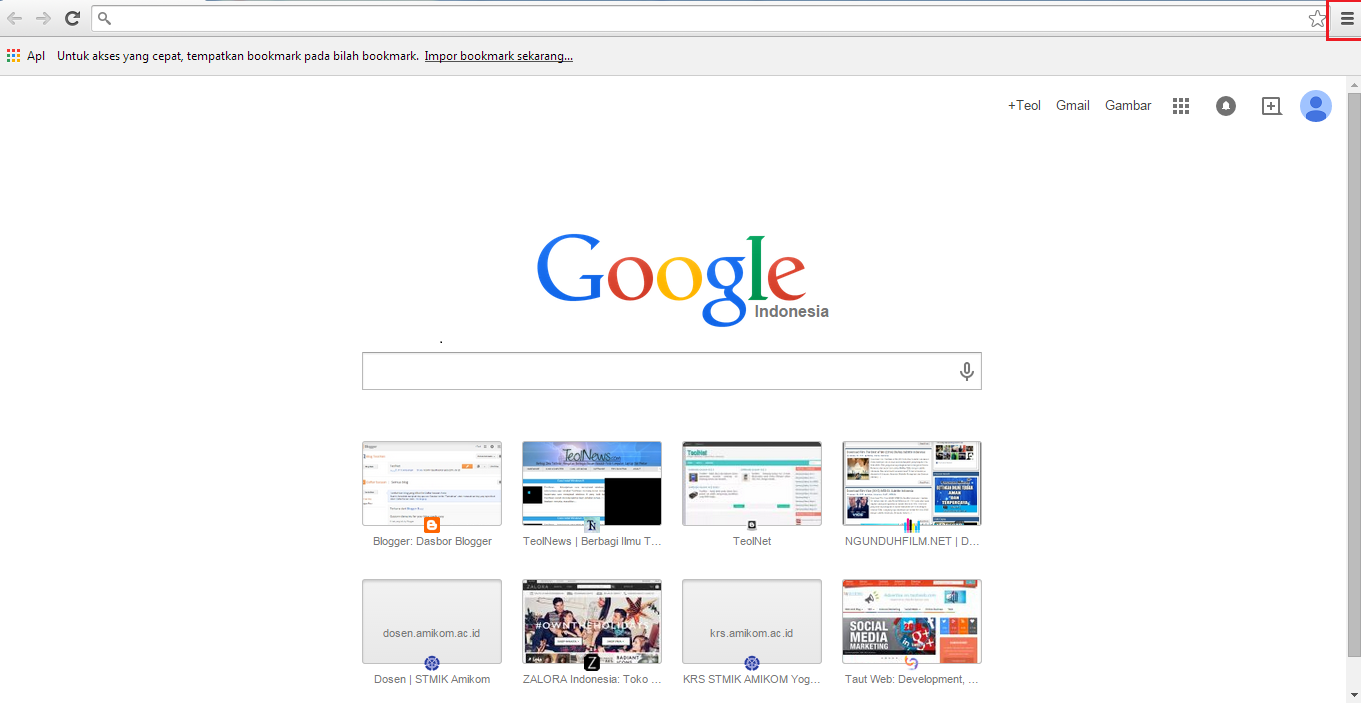Click the scrollbar down arrow

tap(1353, 694)
